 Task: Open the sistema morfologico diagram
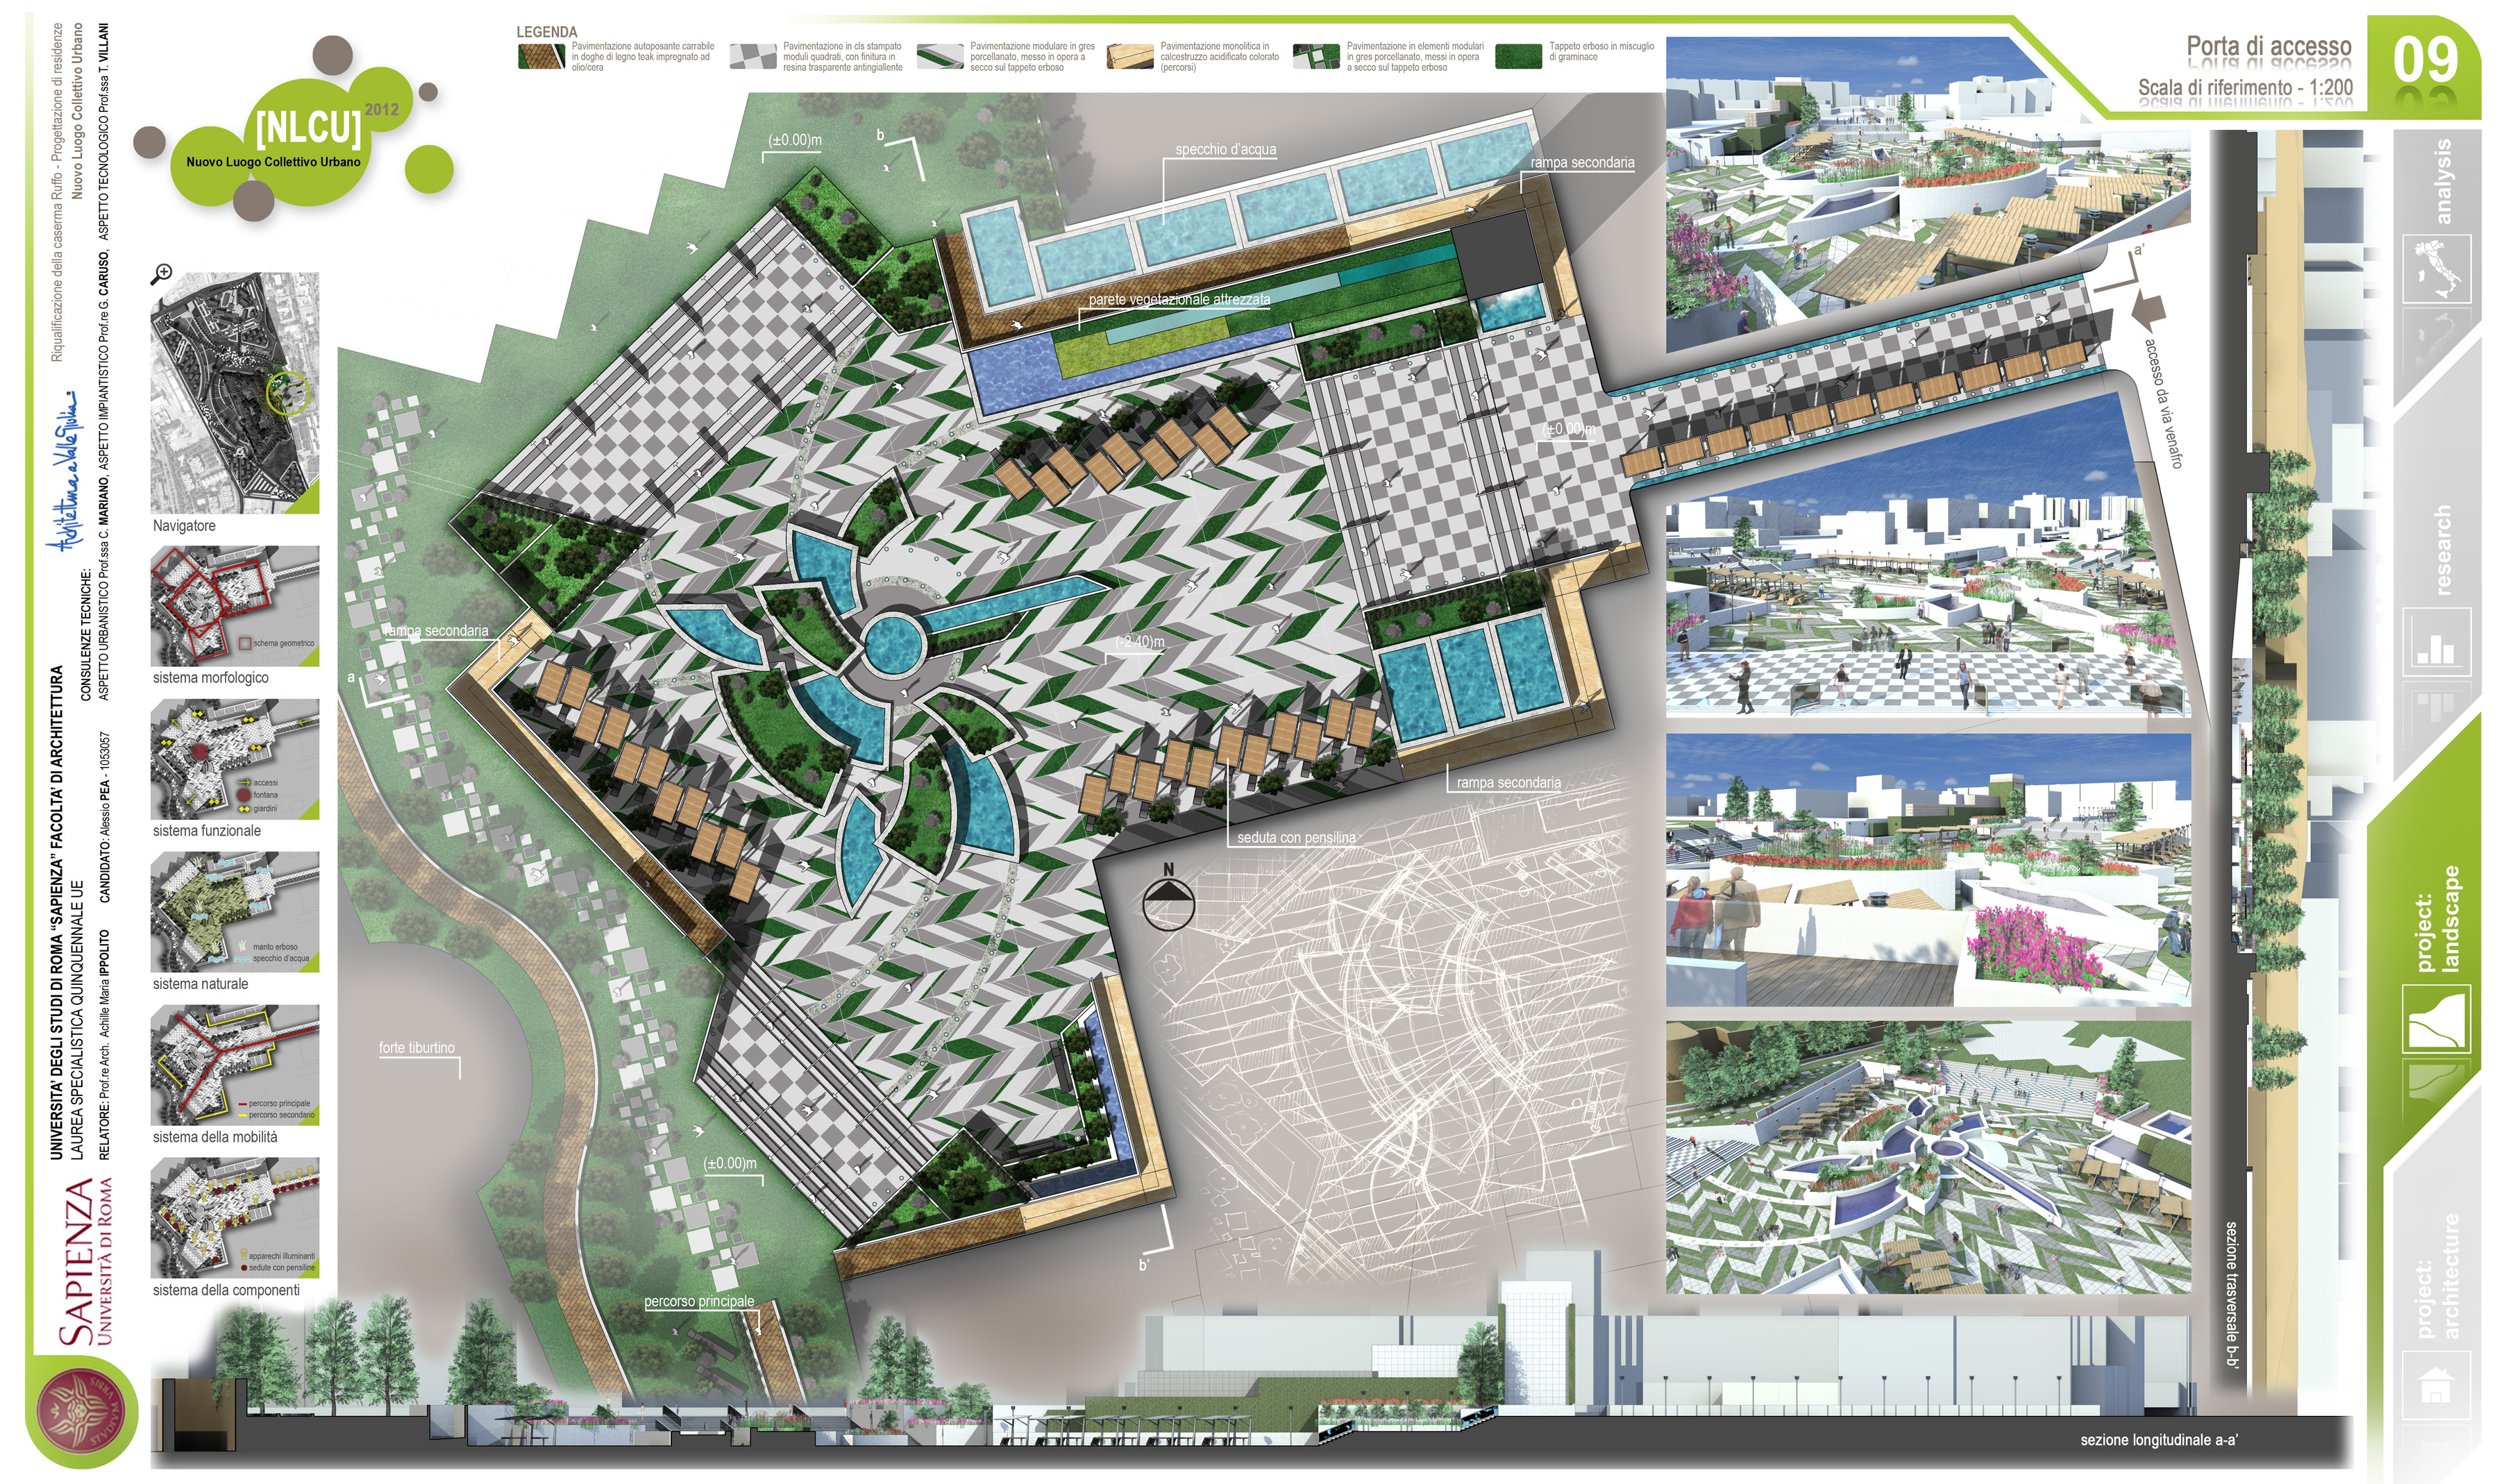235,605
